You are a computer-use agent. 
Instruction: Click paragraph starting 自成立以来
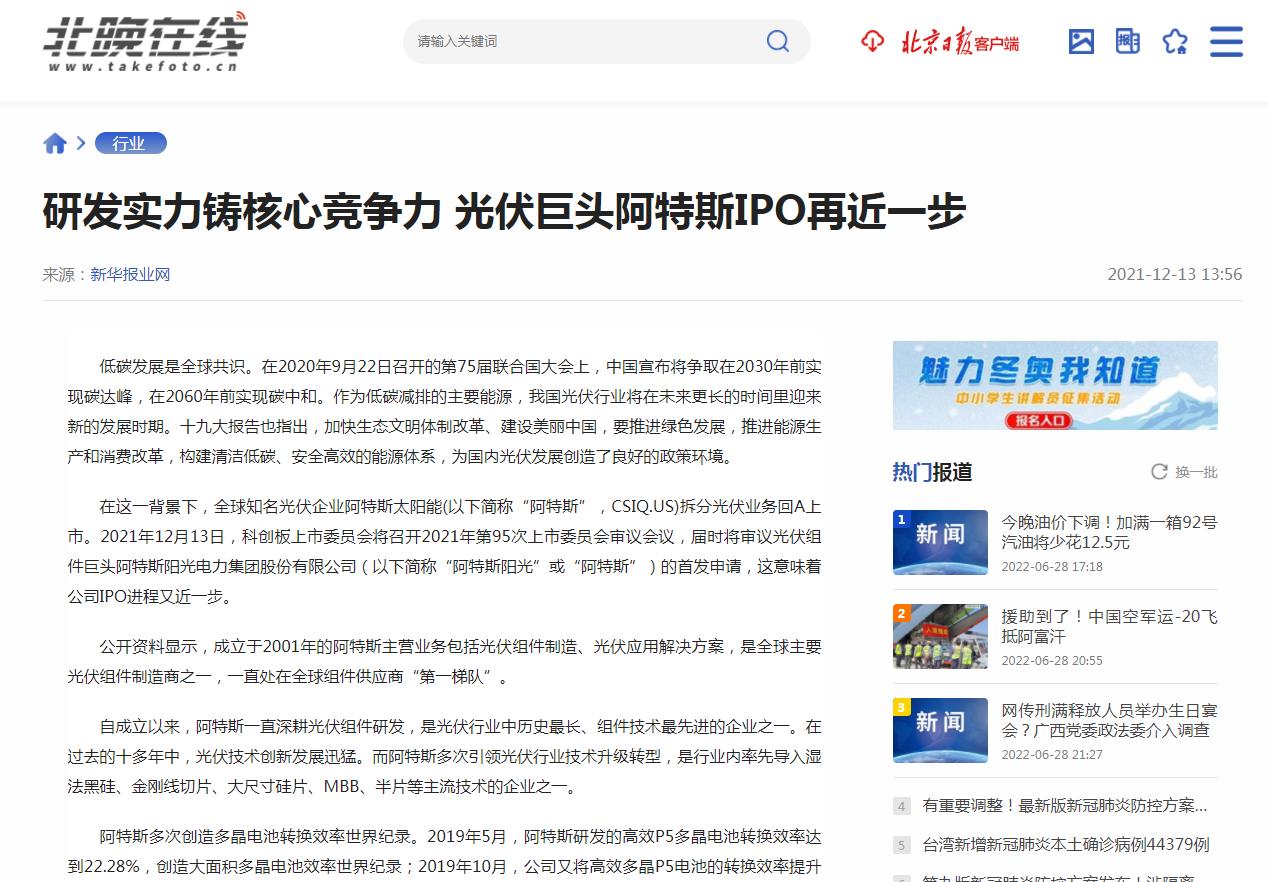point(445,756)
